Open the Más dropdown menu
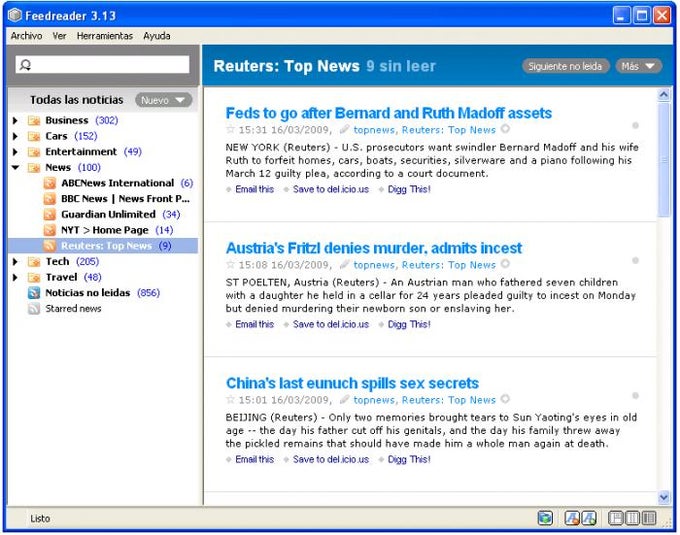The height and width of the screenshot is (535, 680). (x=638, y=66)
